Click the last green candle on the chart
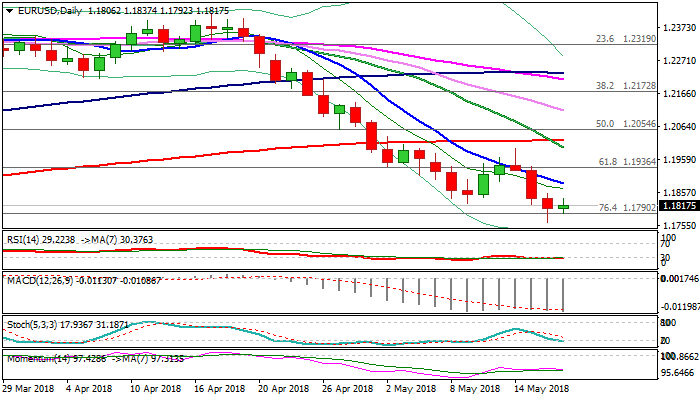700x400 pixels. tap(563, 207)
